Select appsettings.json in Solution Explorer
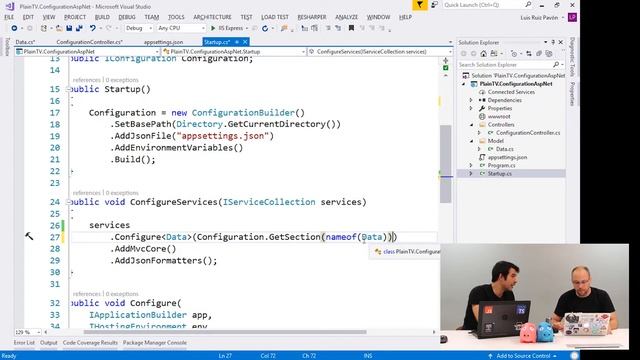 click(x=507, y=157)
